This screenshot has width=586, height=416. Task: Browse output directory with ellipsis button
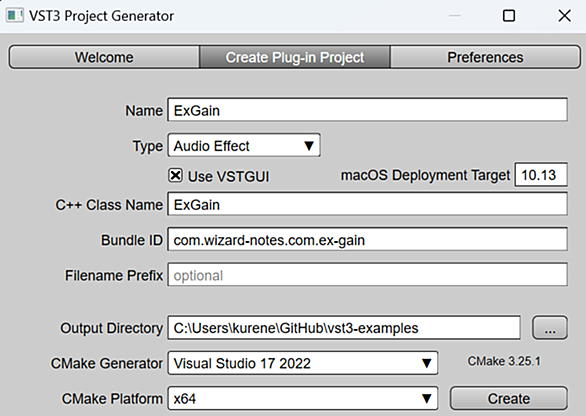(x=550, y=328)
